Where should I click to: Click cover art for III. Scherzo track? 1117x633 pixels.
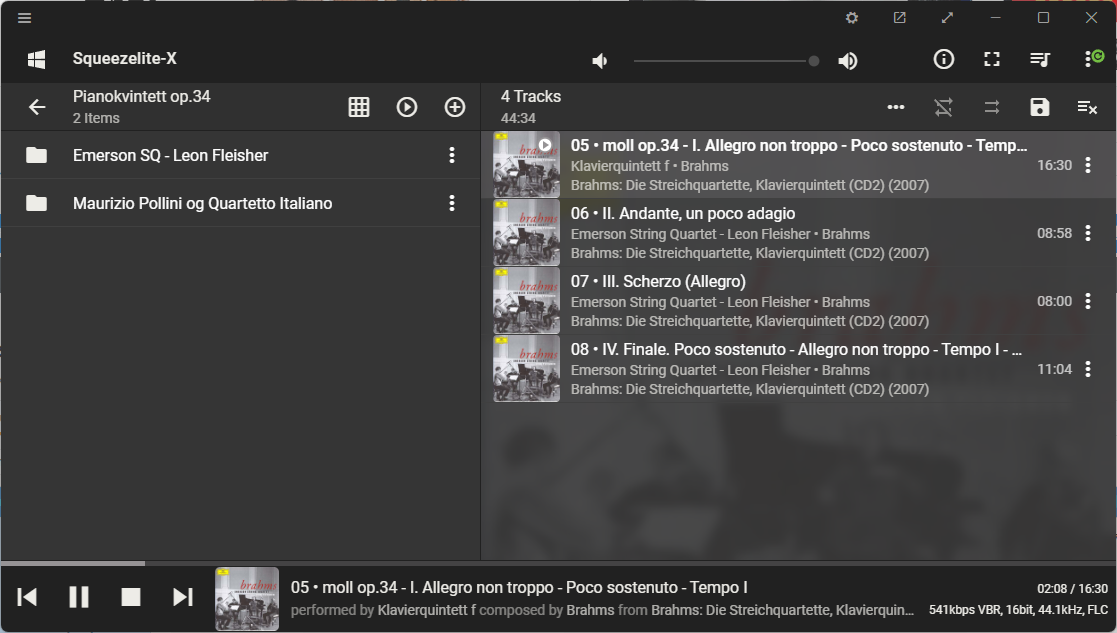coord(526,300)
